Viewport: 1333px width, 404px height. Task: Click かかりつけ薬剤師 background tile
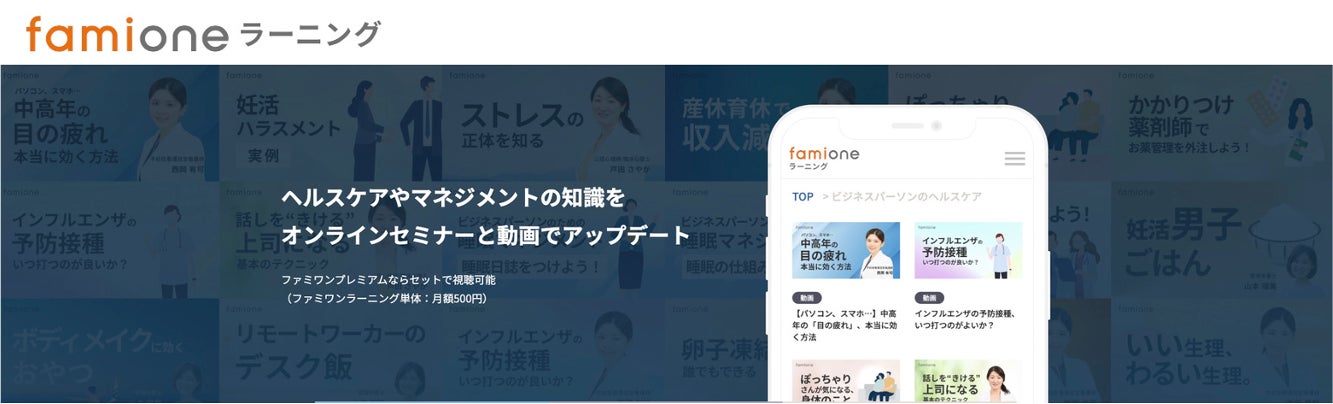1222,123
